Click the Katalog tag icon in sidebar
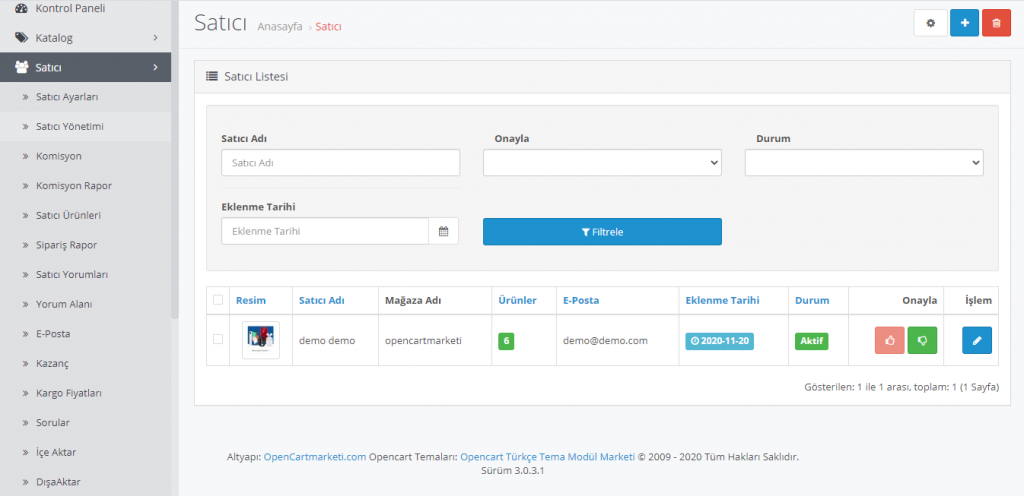 22,38
